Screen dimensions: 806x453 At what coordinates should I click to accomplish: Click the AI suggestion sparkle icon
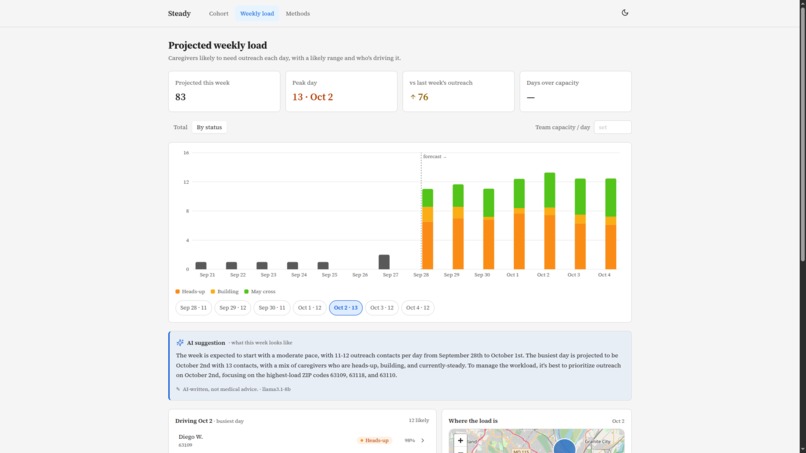pos(180,342)
